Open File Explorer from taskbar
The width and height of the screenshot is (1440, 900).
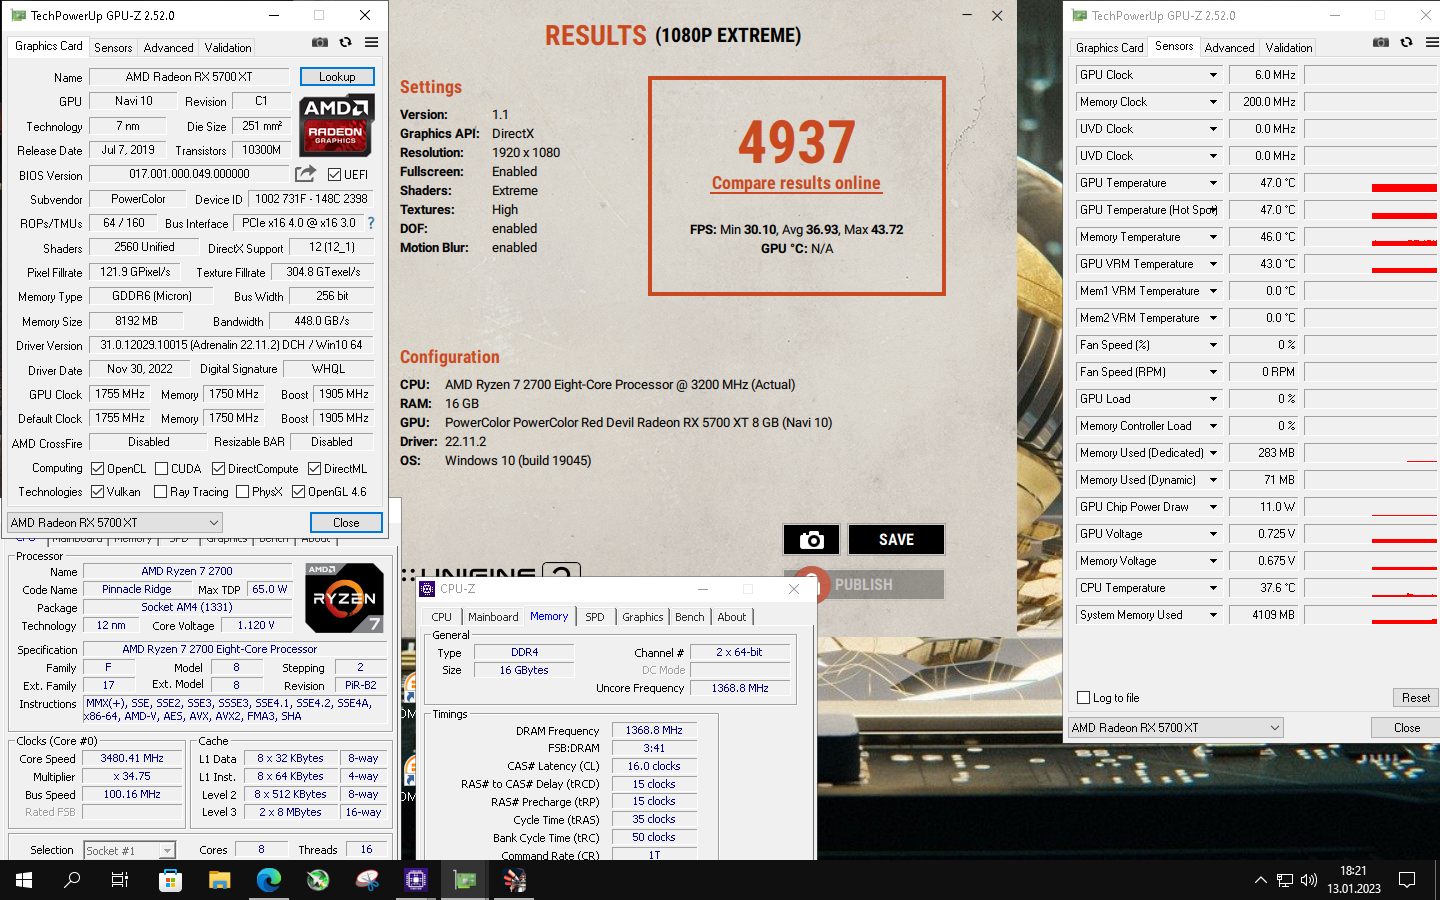pyautogui.click(x=220, y=880)
